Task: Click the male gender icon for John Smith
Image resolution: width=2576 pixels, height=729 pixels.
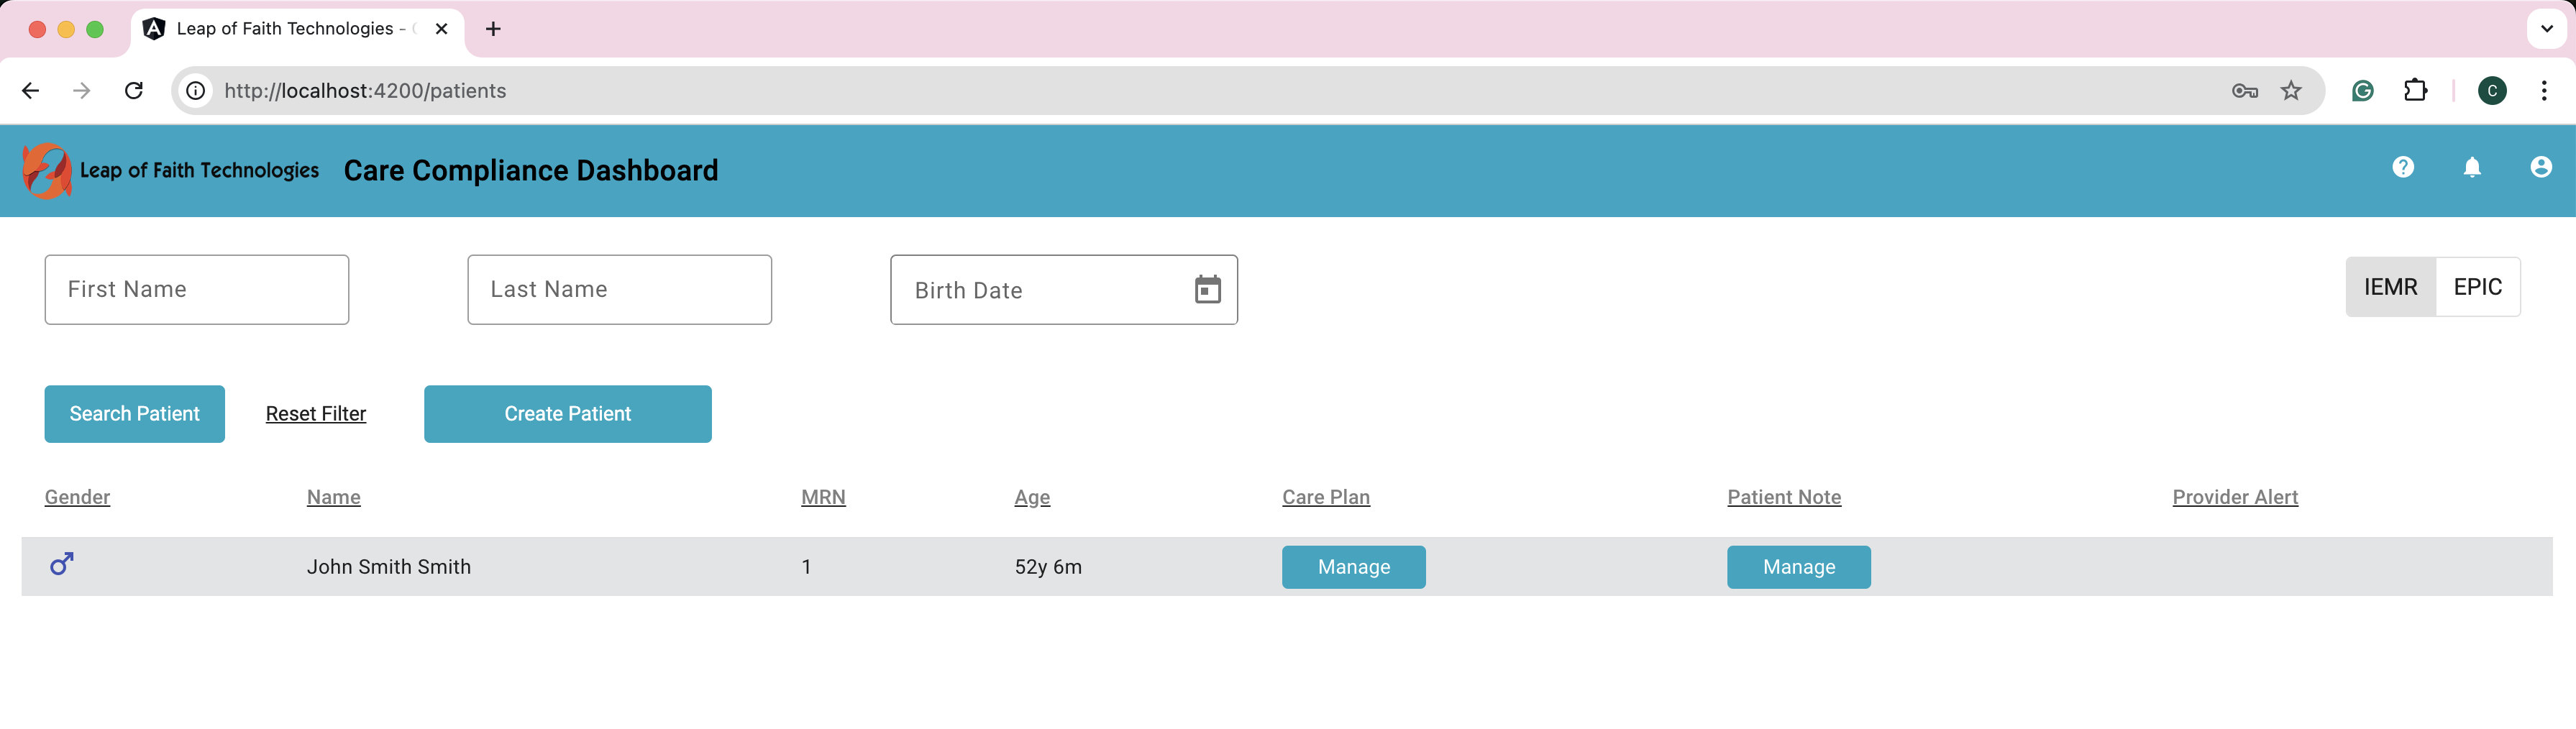Action: pos(61,565)
